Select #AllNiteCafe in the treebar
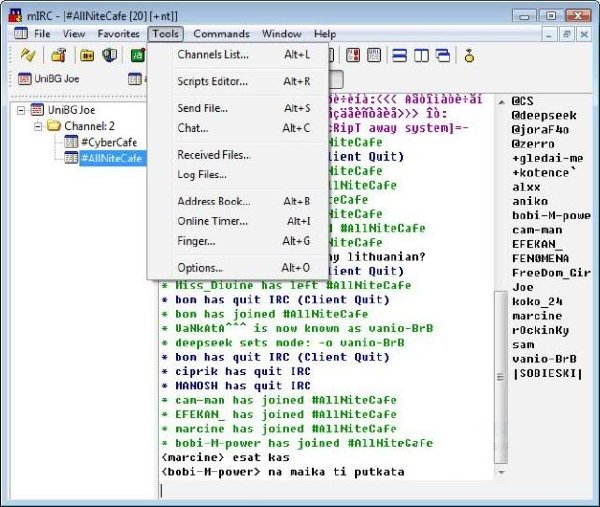 tap(111, 158)
